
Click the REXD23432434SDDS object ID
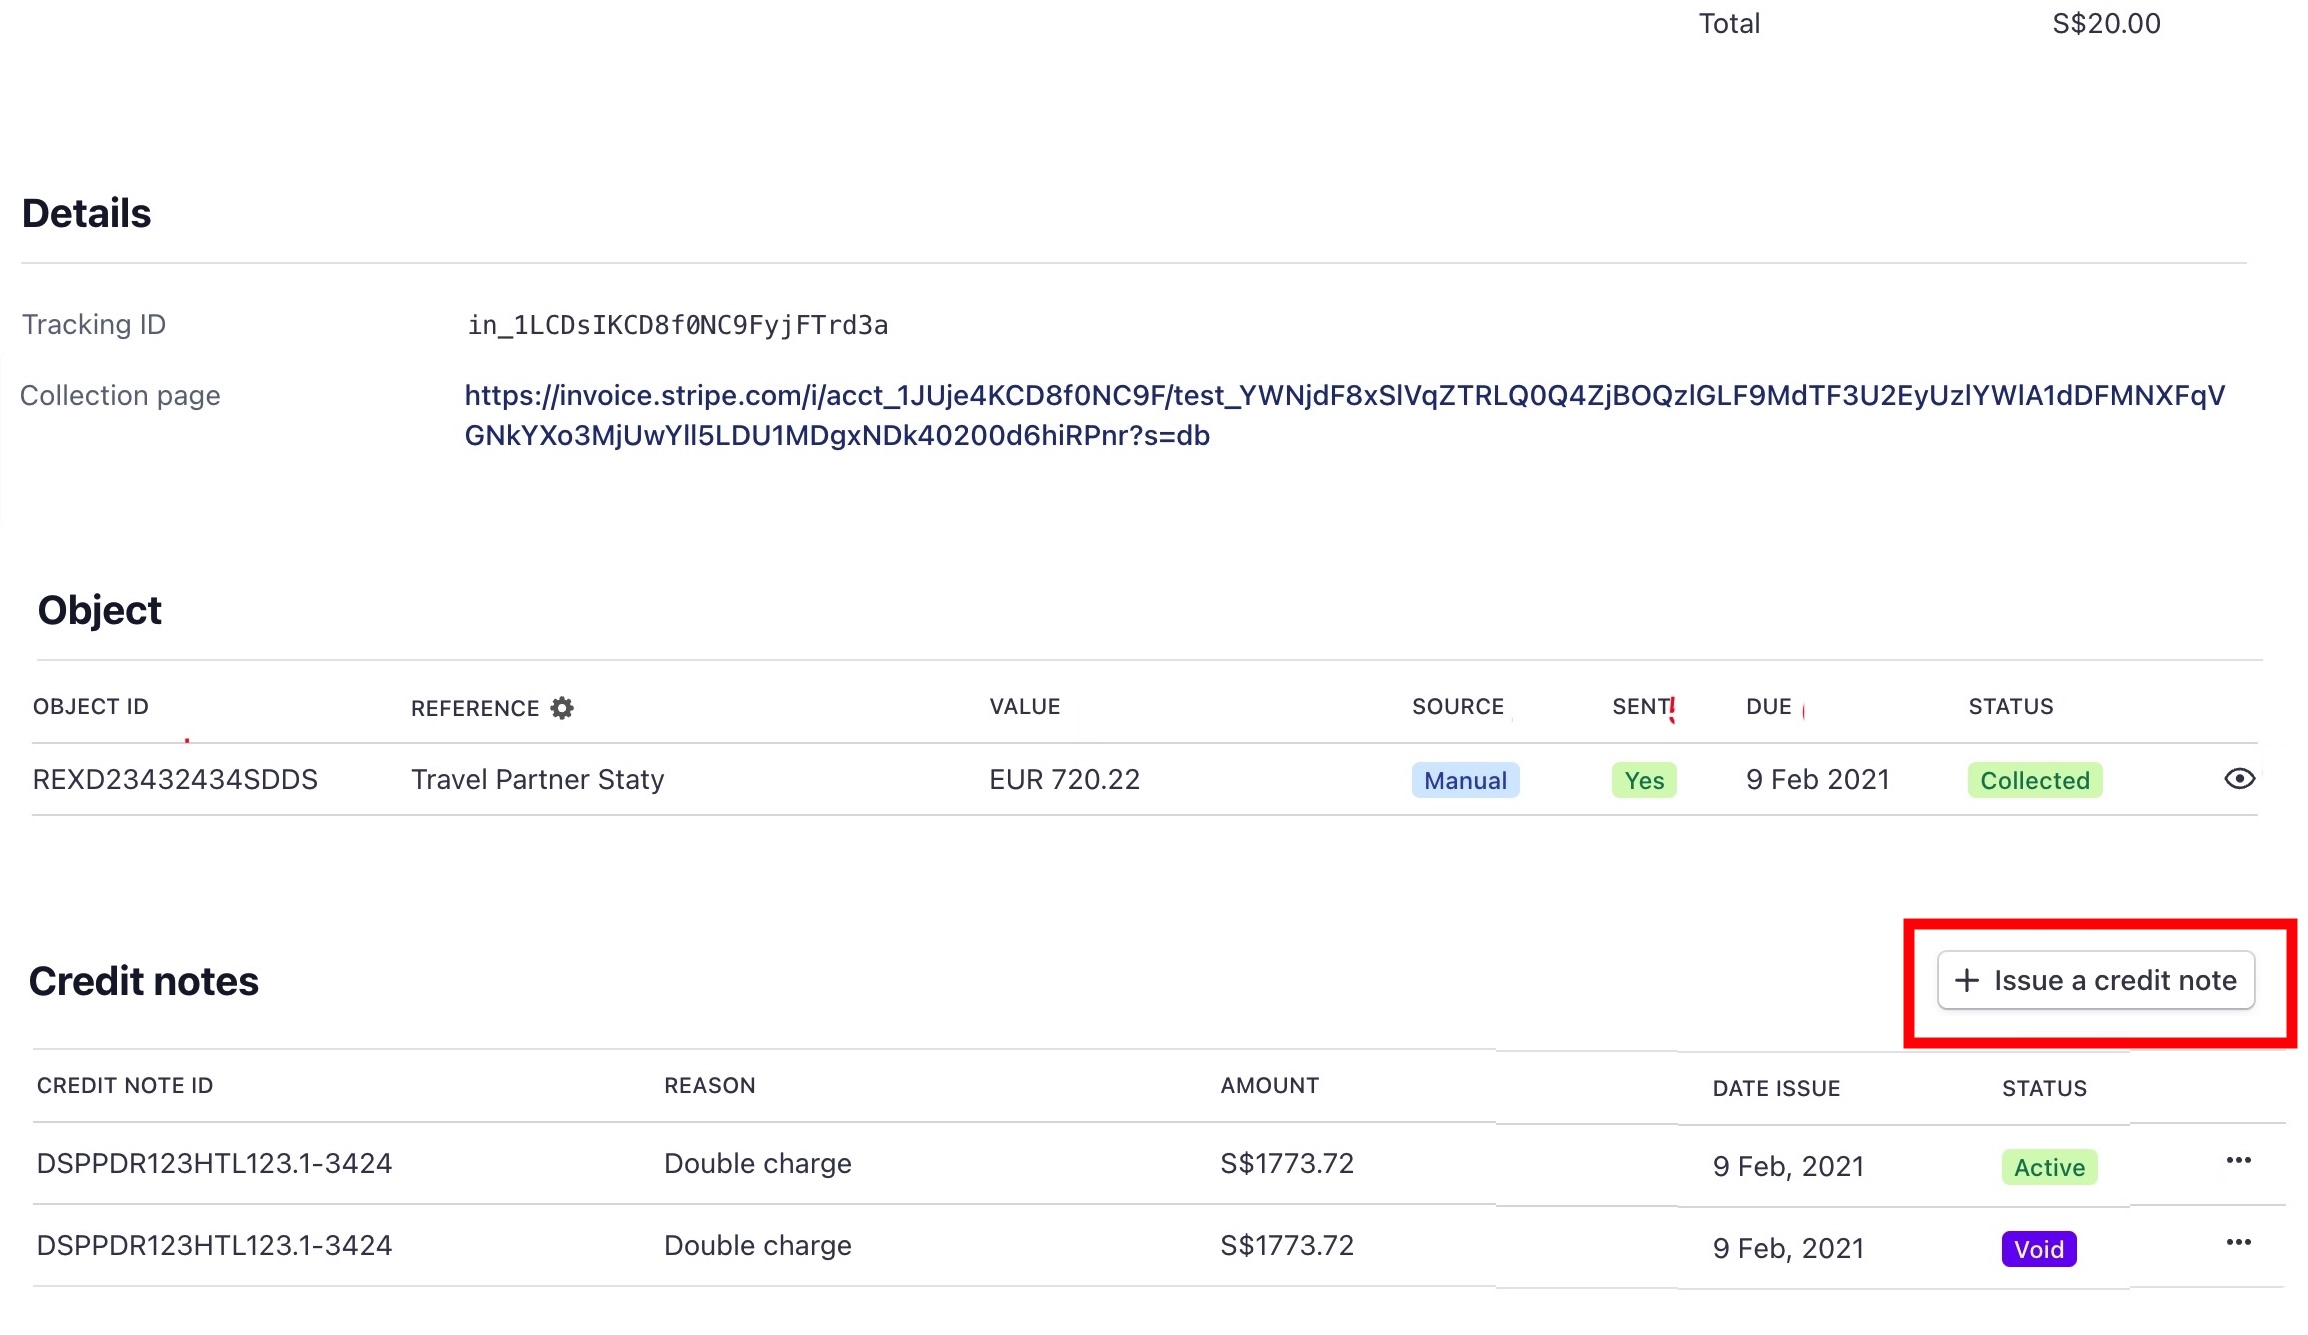pos(175,780)
